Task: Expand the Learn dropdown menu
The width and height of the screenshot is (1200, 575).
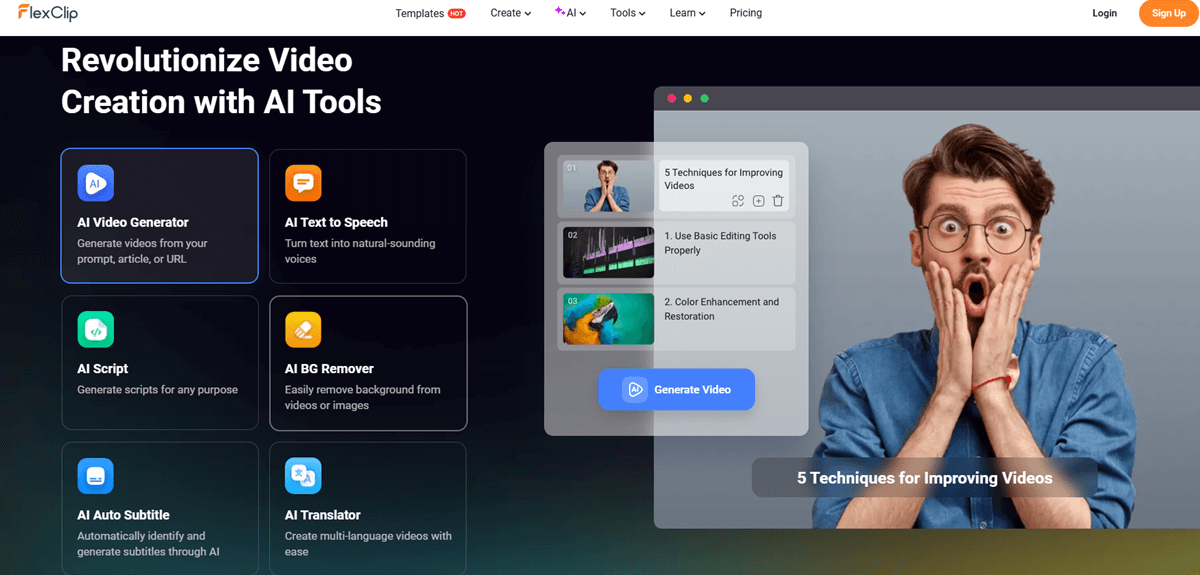Action: coord(688,13)
